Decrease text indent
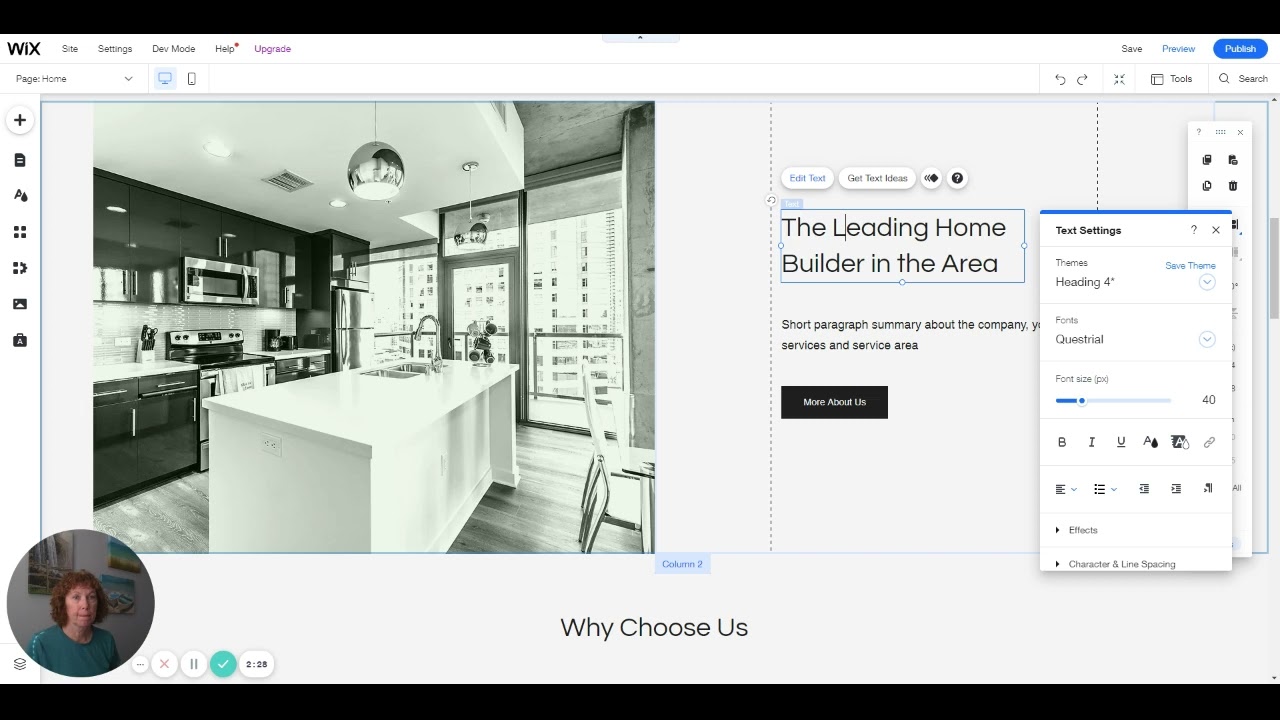This screenshot has width=1280, height=720. (x=1144, y=489)
